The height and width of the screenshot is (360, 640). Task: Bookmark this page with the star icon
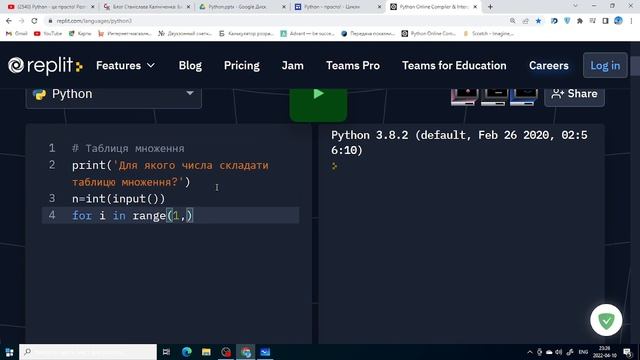(x=538, y=21)
